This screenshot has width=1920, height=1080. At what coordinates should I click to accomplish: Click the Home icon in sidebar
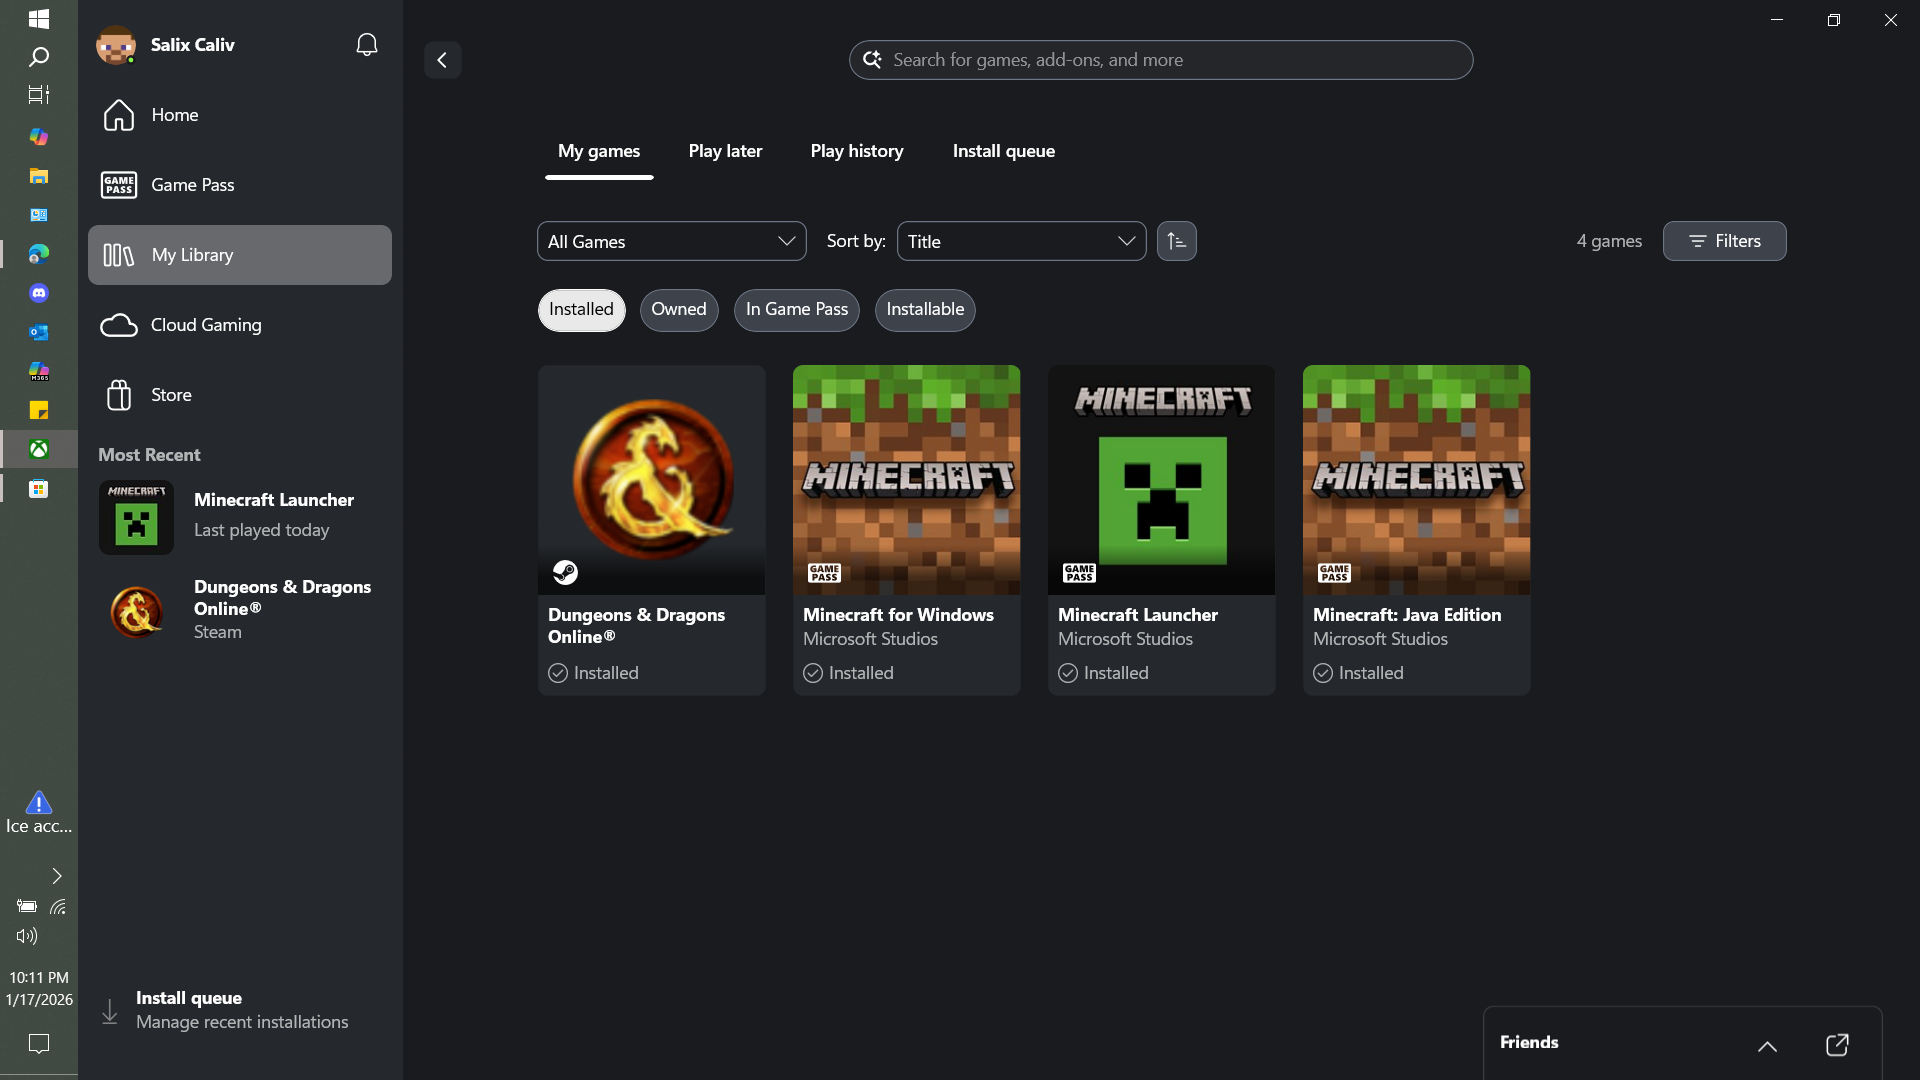pyautogui.click(x=119, y=115)
